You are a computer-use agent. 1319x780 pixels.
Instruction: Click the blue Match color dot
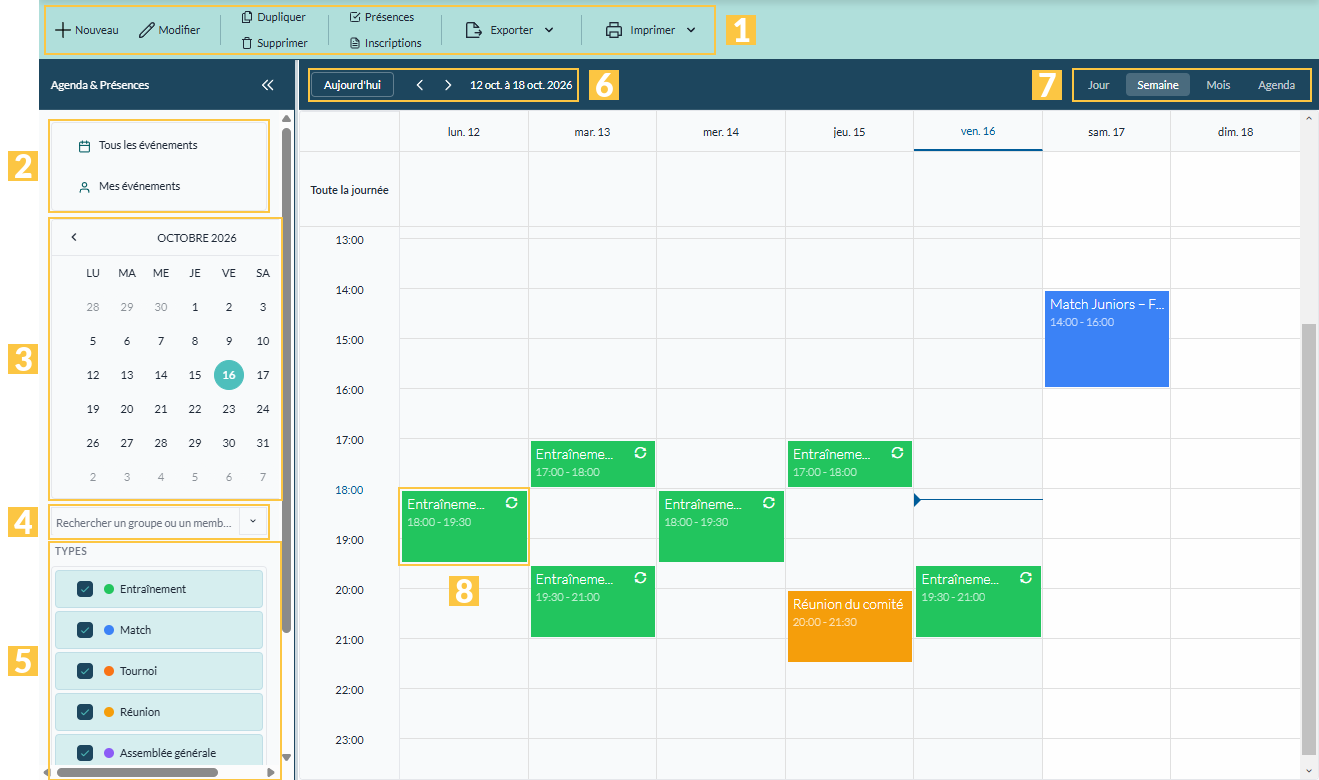point(109,630)
